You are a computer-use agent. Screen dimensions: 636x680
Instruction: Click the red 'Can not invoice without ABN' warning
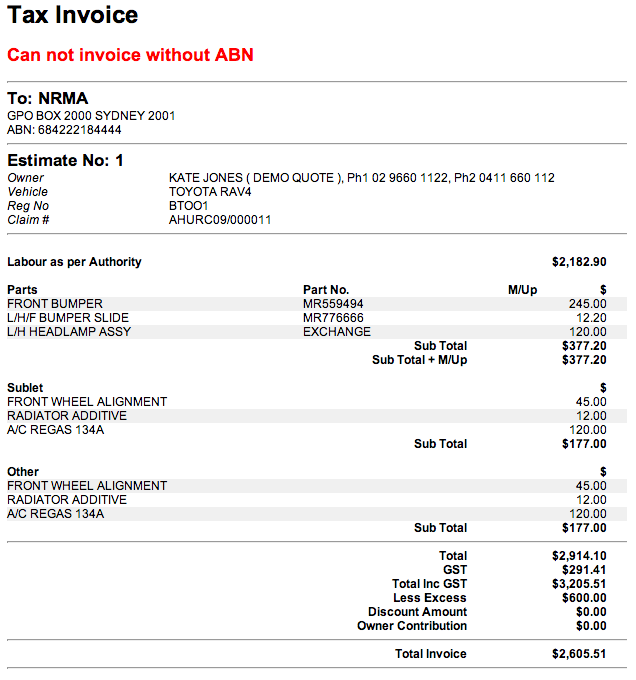tap(130, 55)
